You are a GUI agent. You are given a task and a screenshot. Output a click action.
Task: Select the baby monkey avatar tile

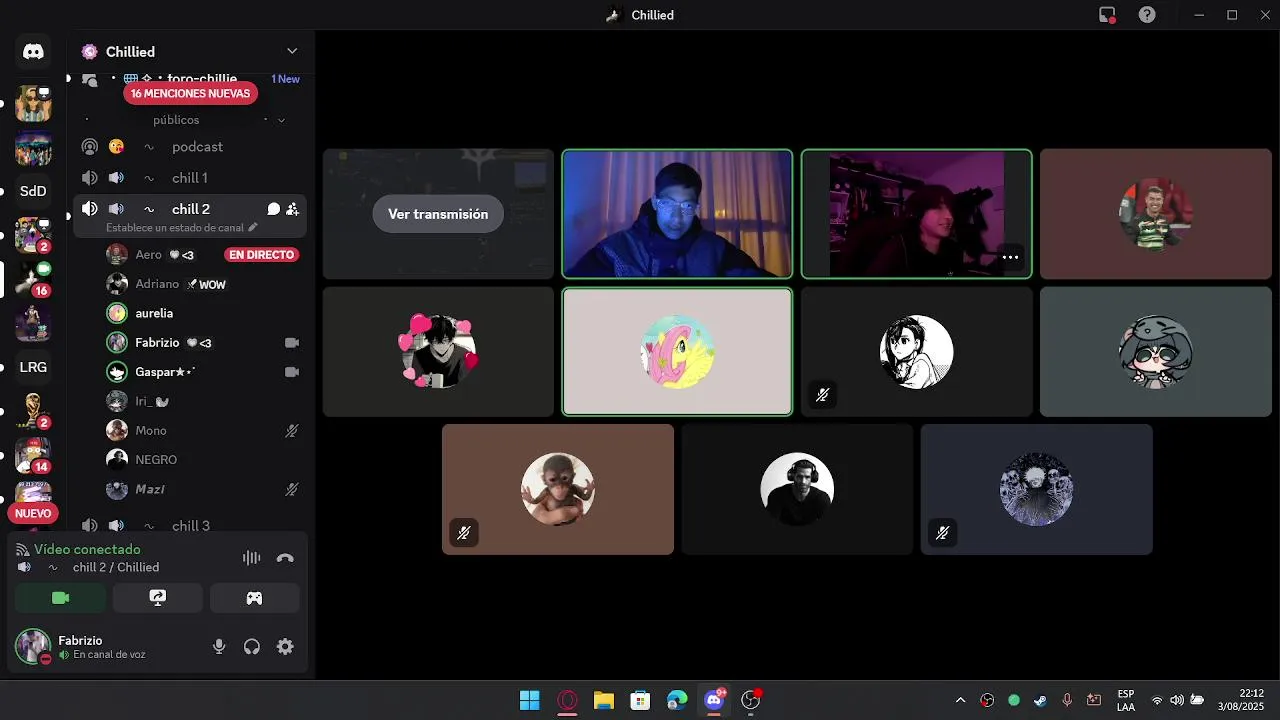558,489
